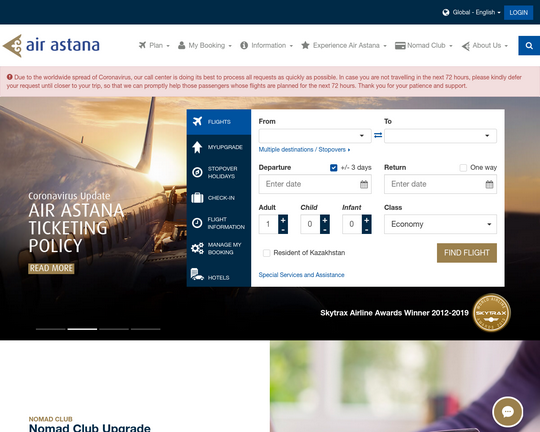Image resolution: width=540 pixels, height=432 pixels.
Task: Click the Hotels building icon
Action: click(x=197, y=274)
